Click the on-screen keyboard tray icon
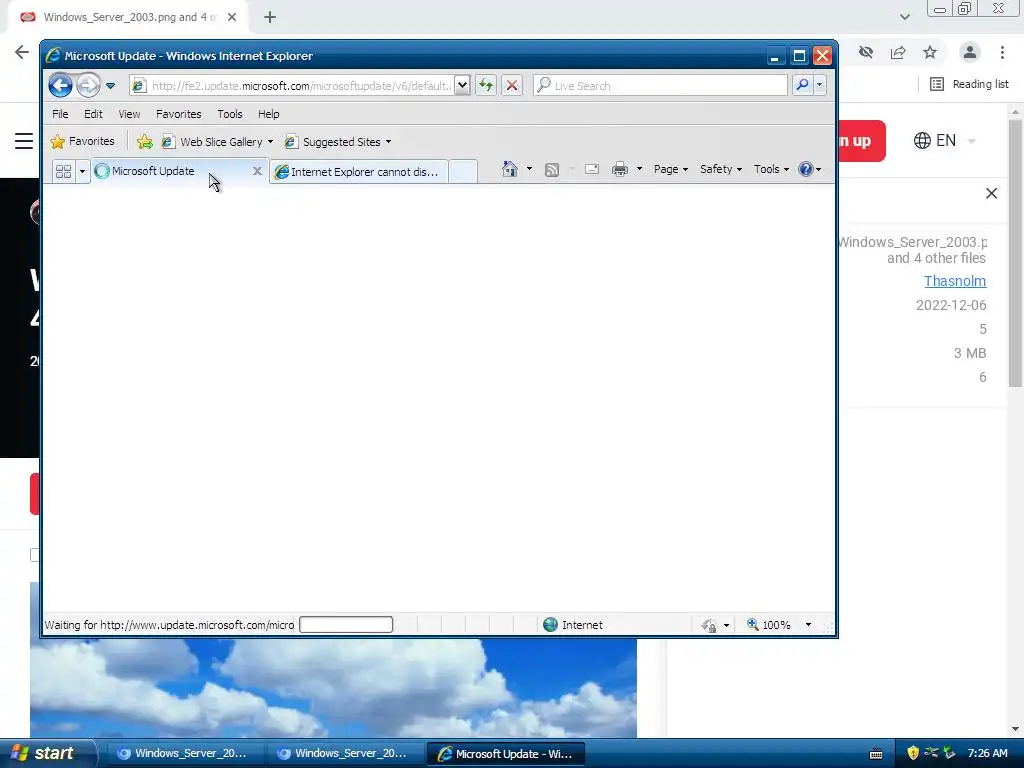This screenshot has height=768, width=1024. pos(876,754)
